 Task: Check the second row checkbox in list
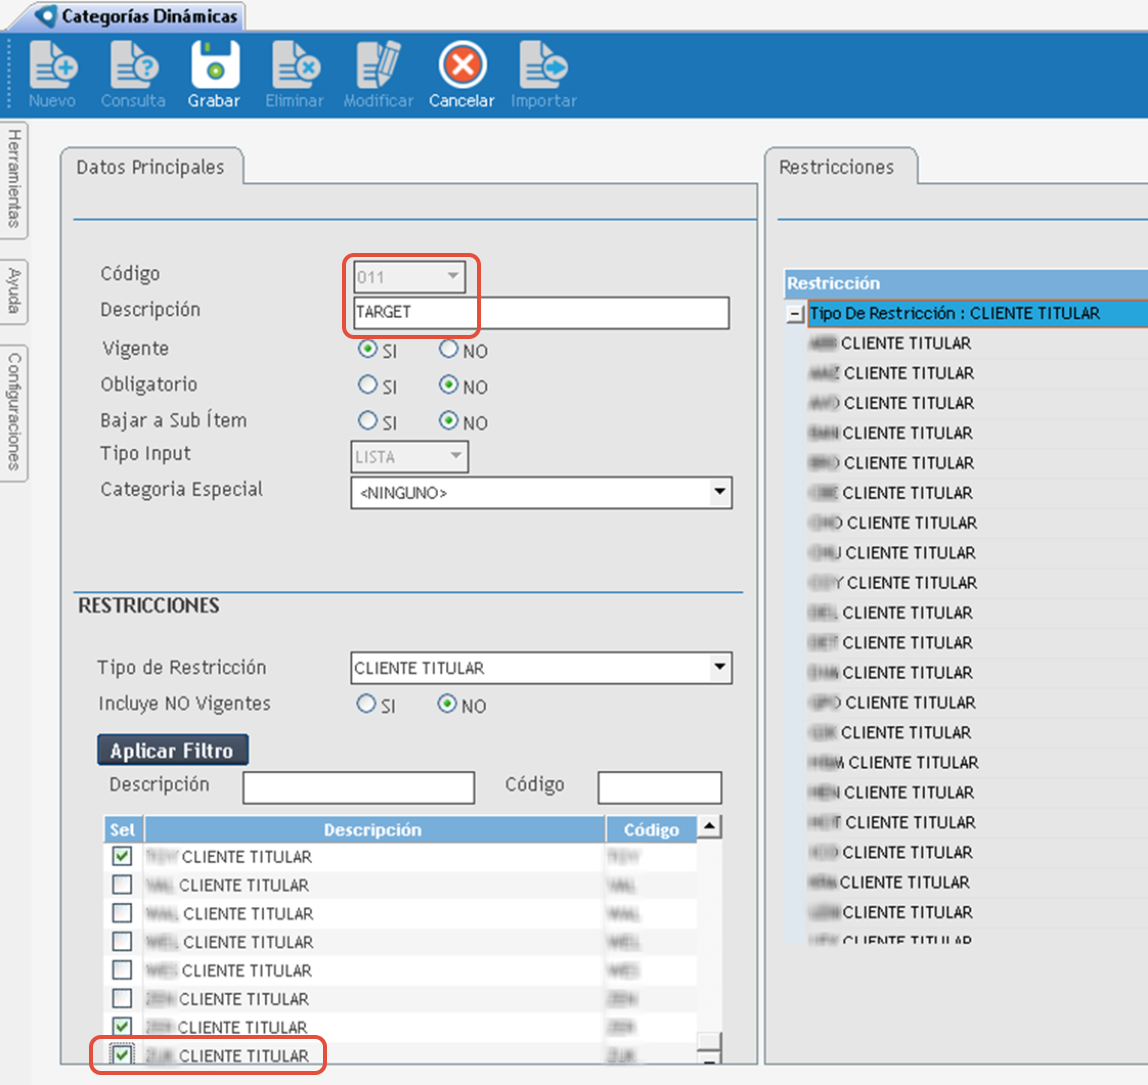(x=122, y=884)
